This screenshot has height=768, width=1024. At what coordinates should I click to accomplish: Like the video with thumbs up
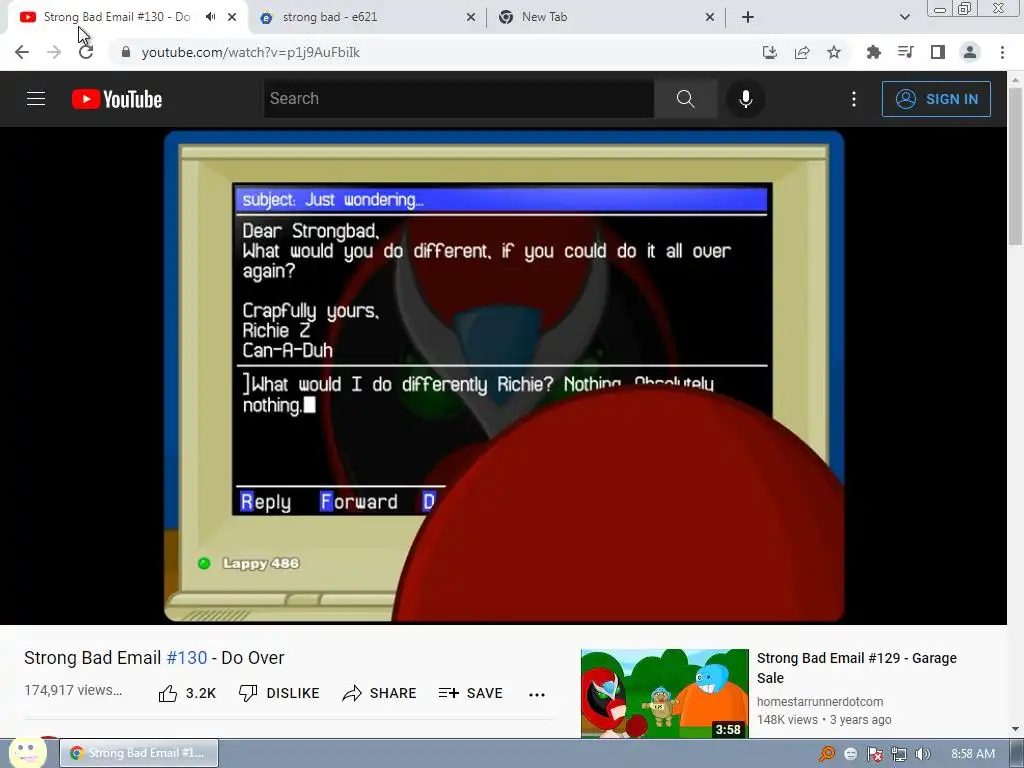187,694
